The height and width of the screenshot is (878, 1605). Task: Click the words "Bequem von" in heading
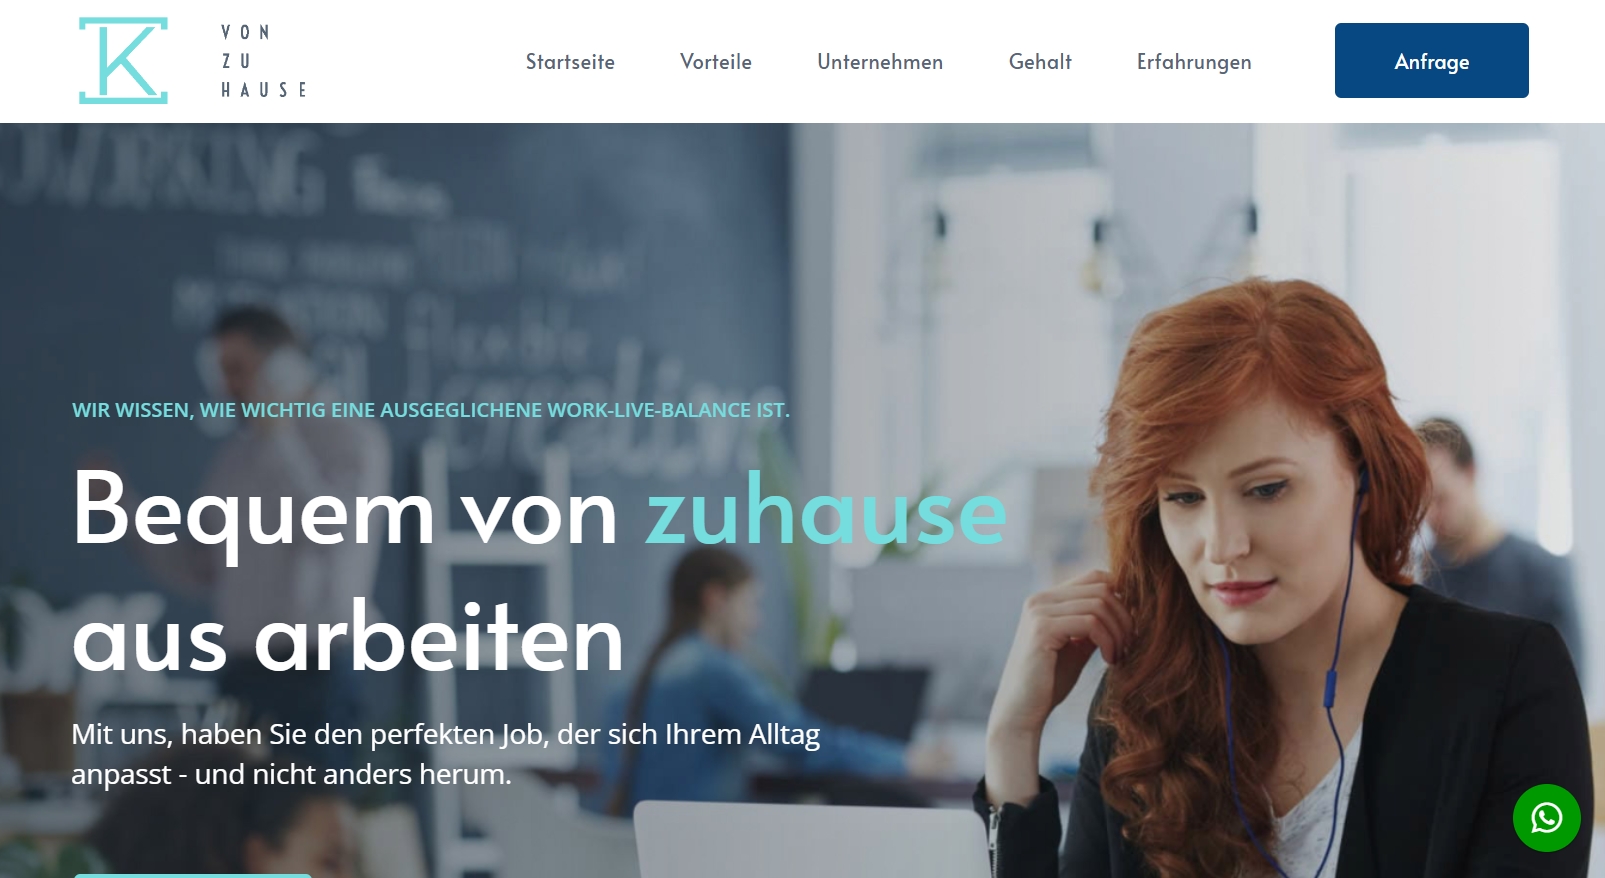pos(346,510)
